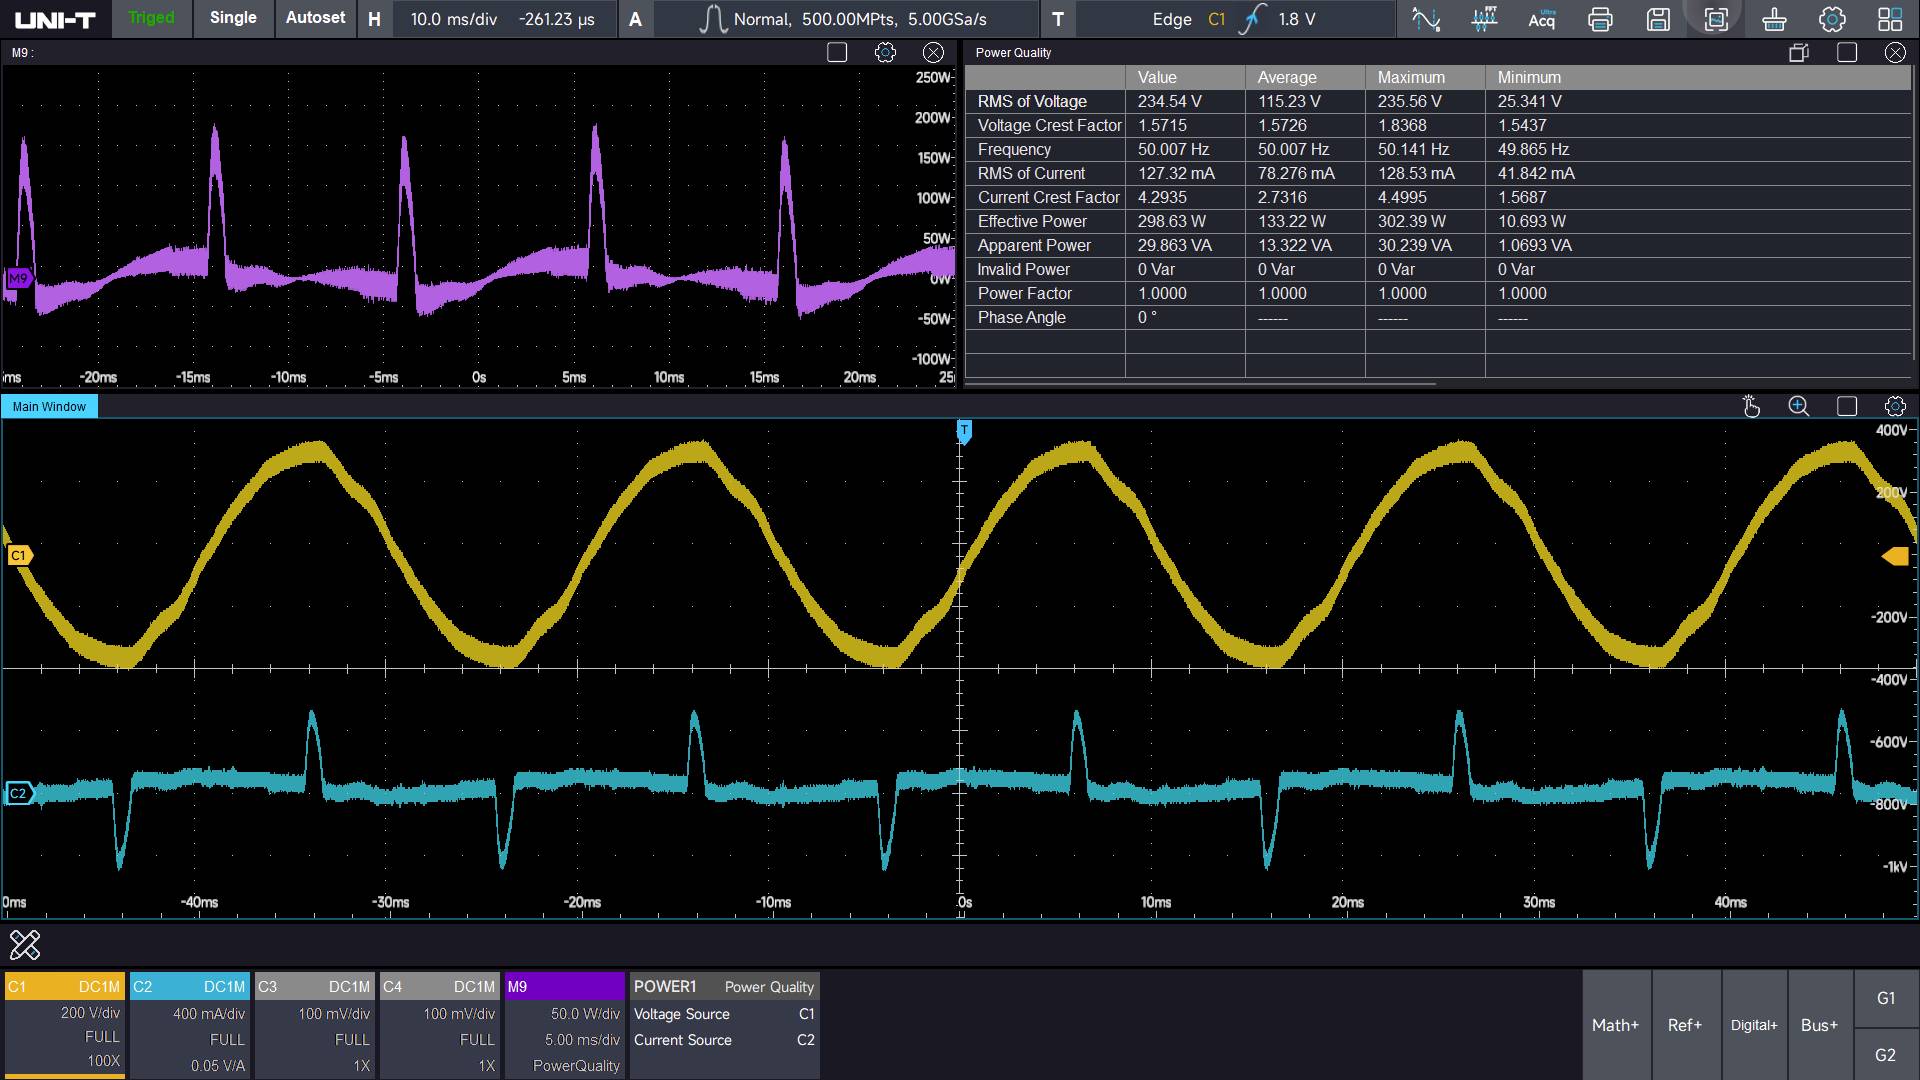Open the clear/erase display tool

[1774, 18]
